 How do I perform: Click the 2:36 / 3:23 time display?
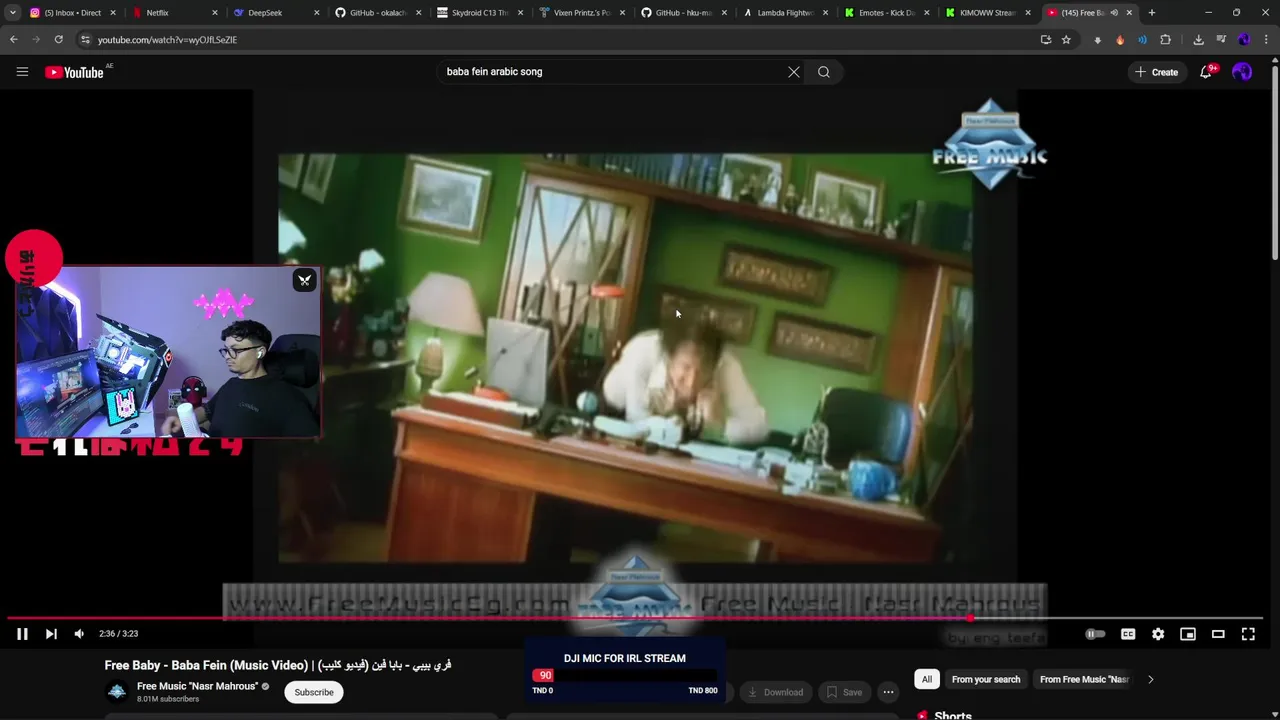pos(119,634)
